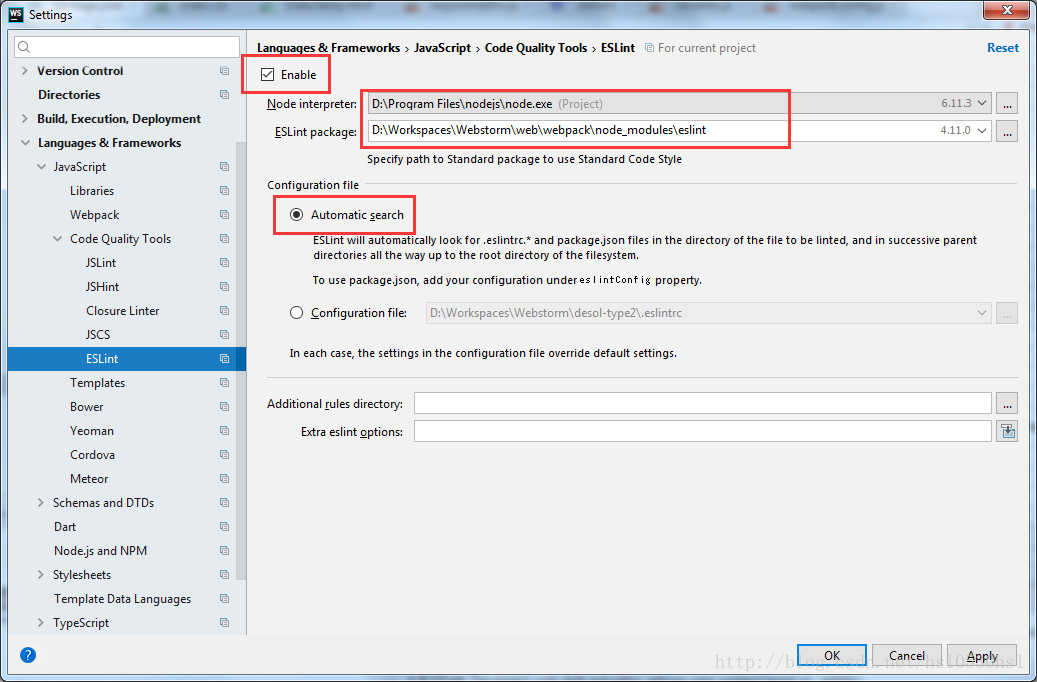Click project-level icon beside Dart
This screenshot has height=682, width=1037.
[224, 527]
